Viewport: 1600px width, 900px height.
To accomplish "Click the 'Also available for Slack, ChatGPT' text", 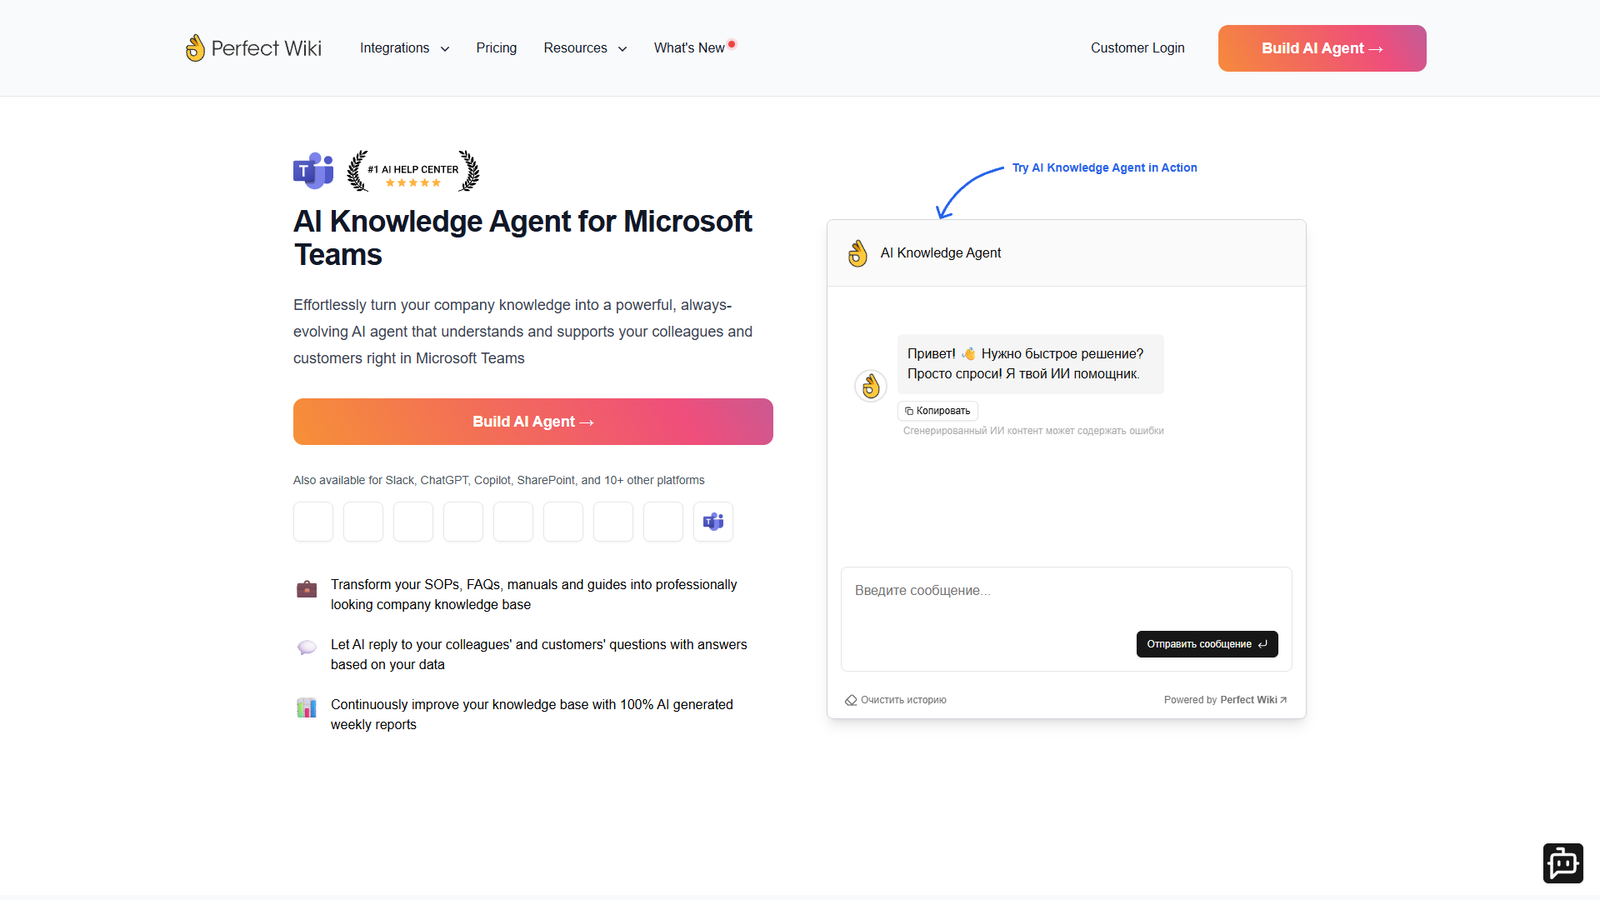I will click(x=499, y=481).
